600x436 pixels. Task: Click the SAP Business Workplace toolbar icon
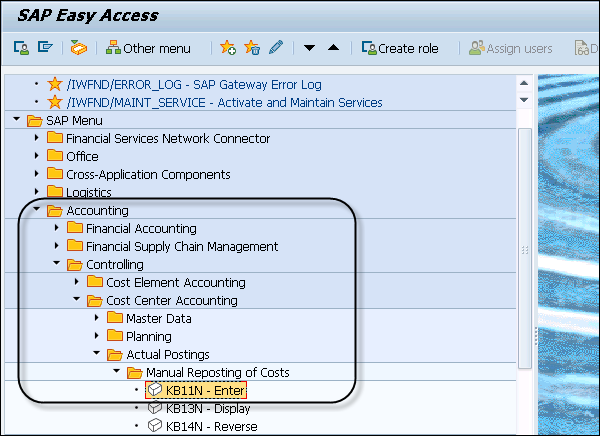coord(77,48)
